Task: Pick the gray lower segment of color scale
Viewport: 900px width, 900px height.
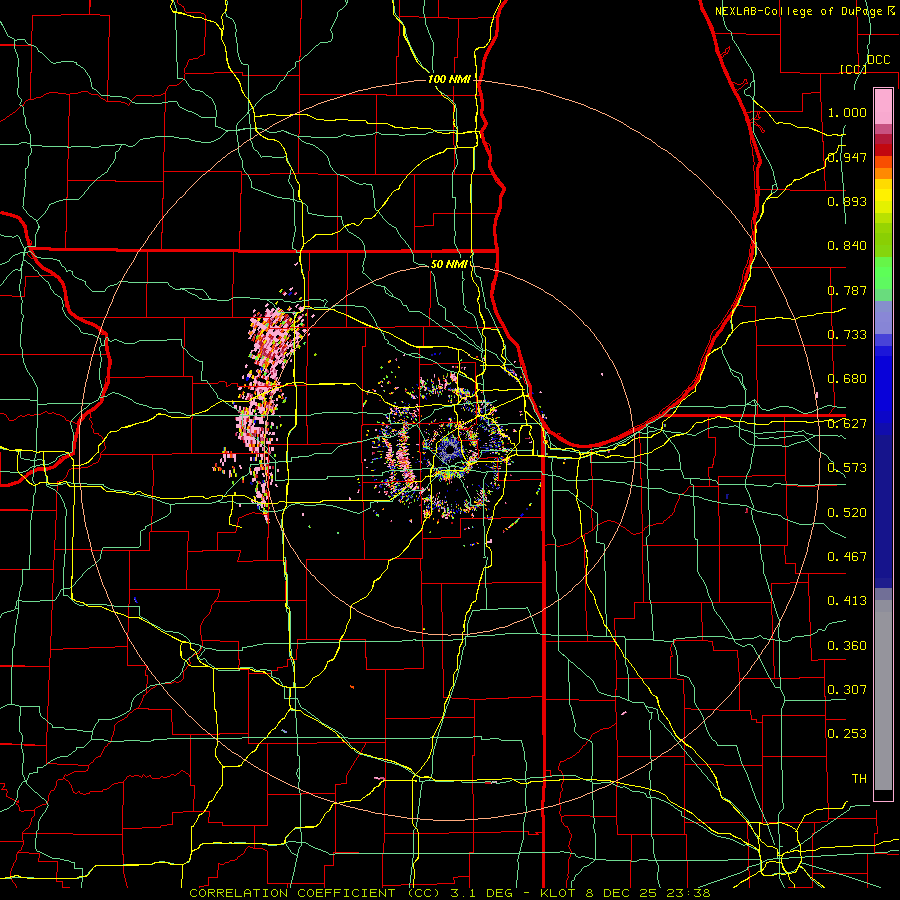Action: click(883, 695)
